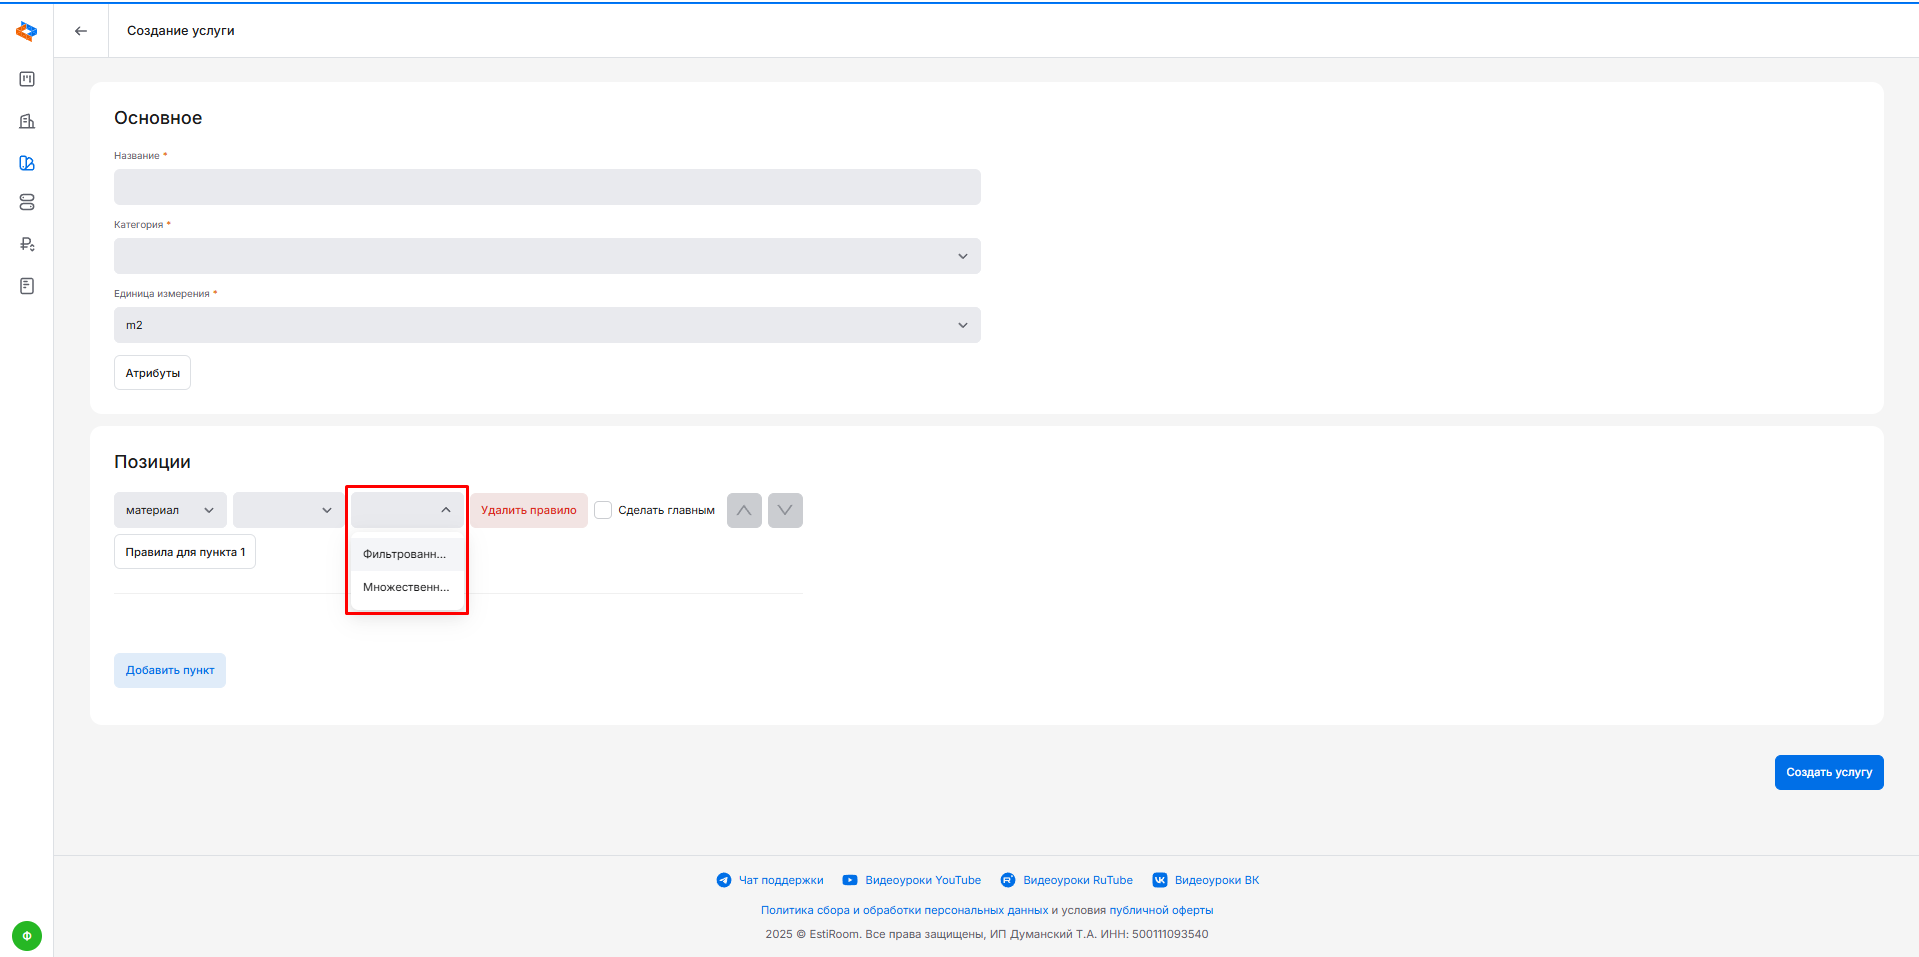Open the kanban board sidebar icon

(x=27, y=79)
